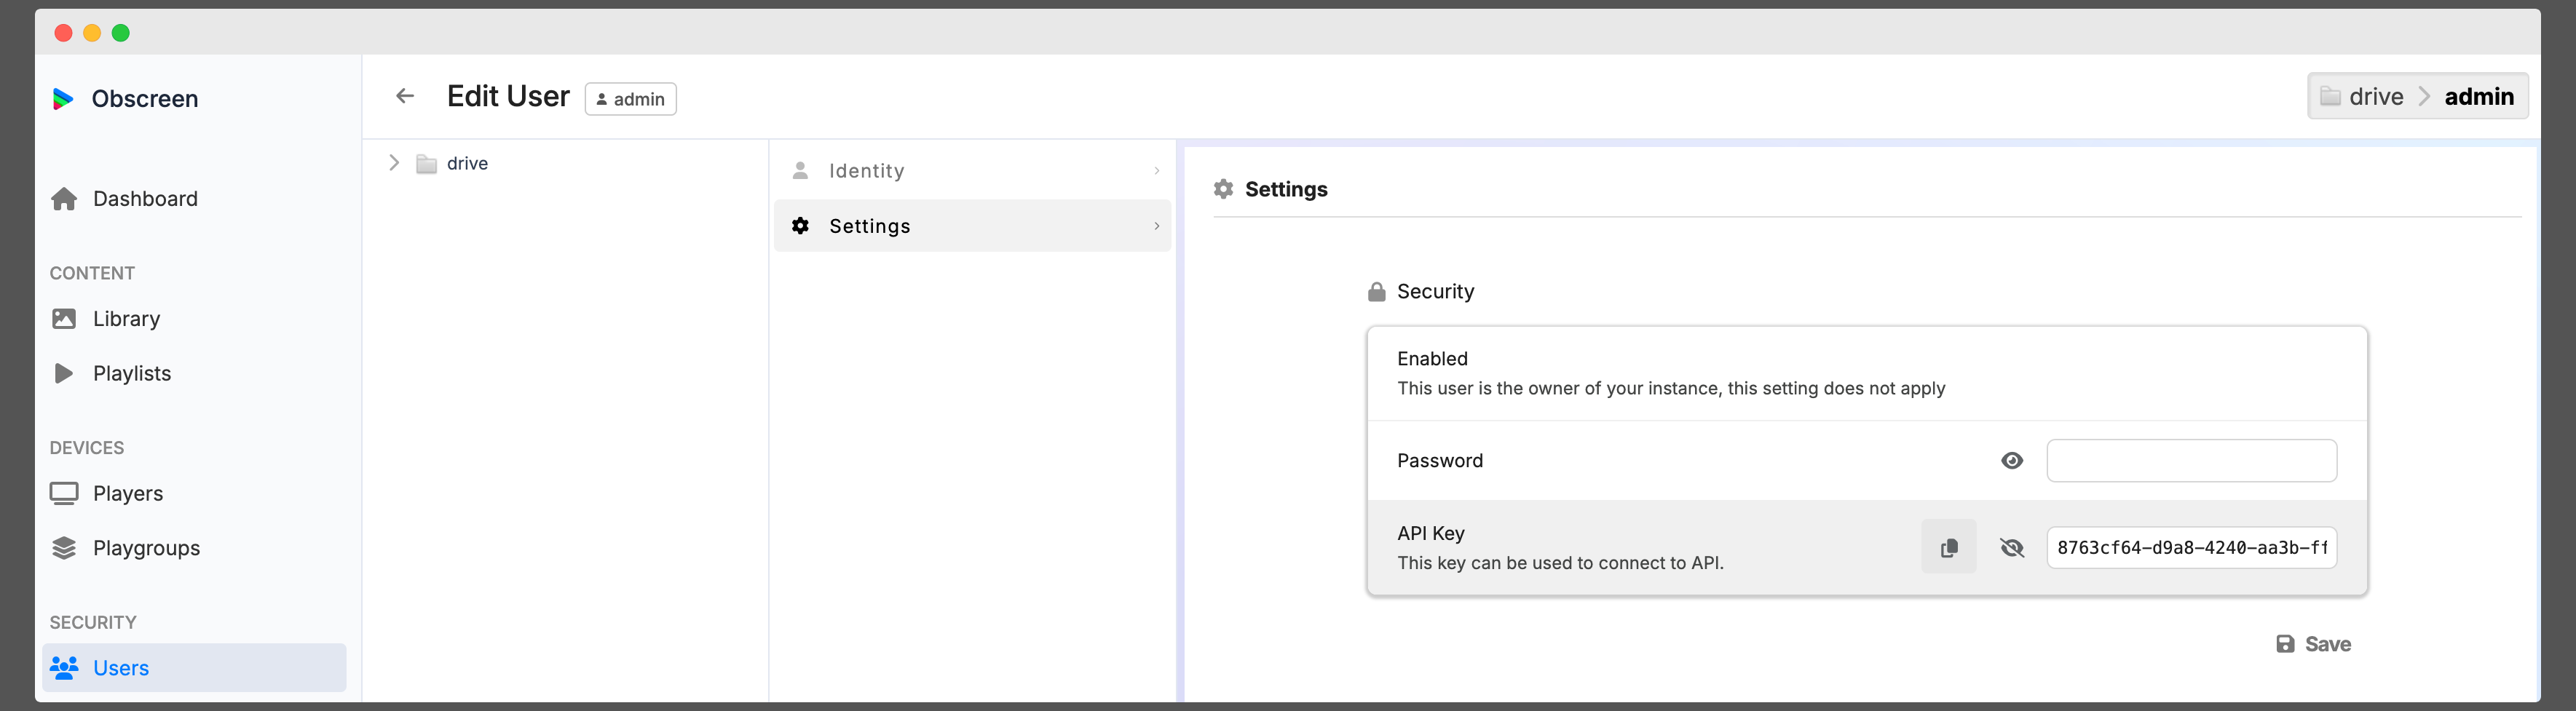Open the Playgroups page

[146, 548]
